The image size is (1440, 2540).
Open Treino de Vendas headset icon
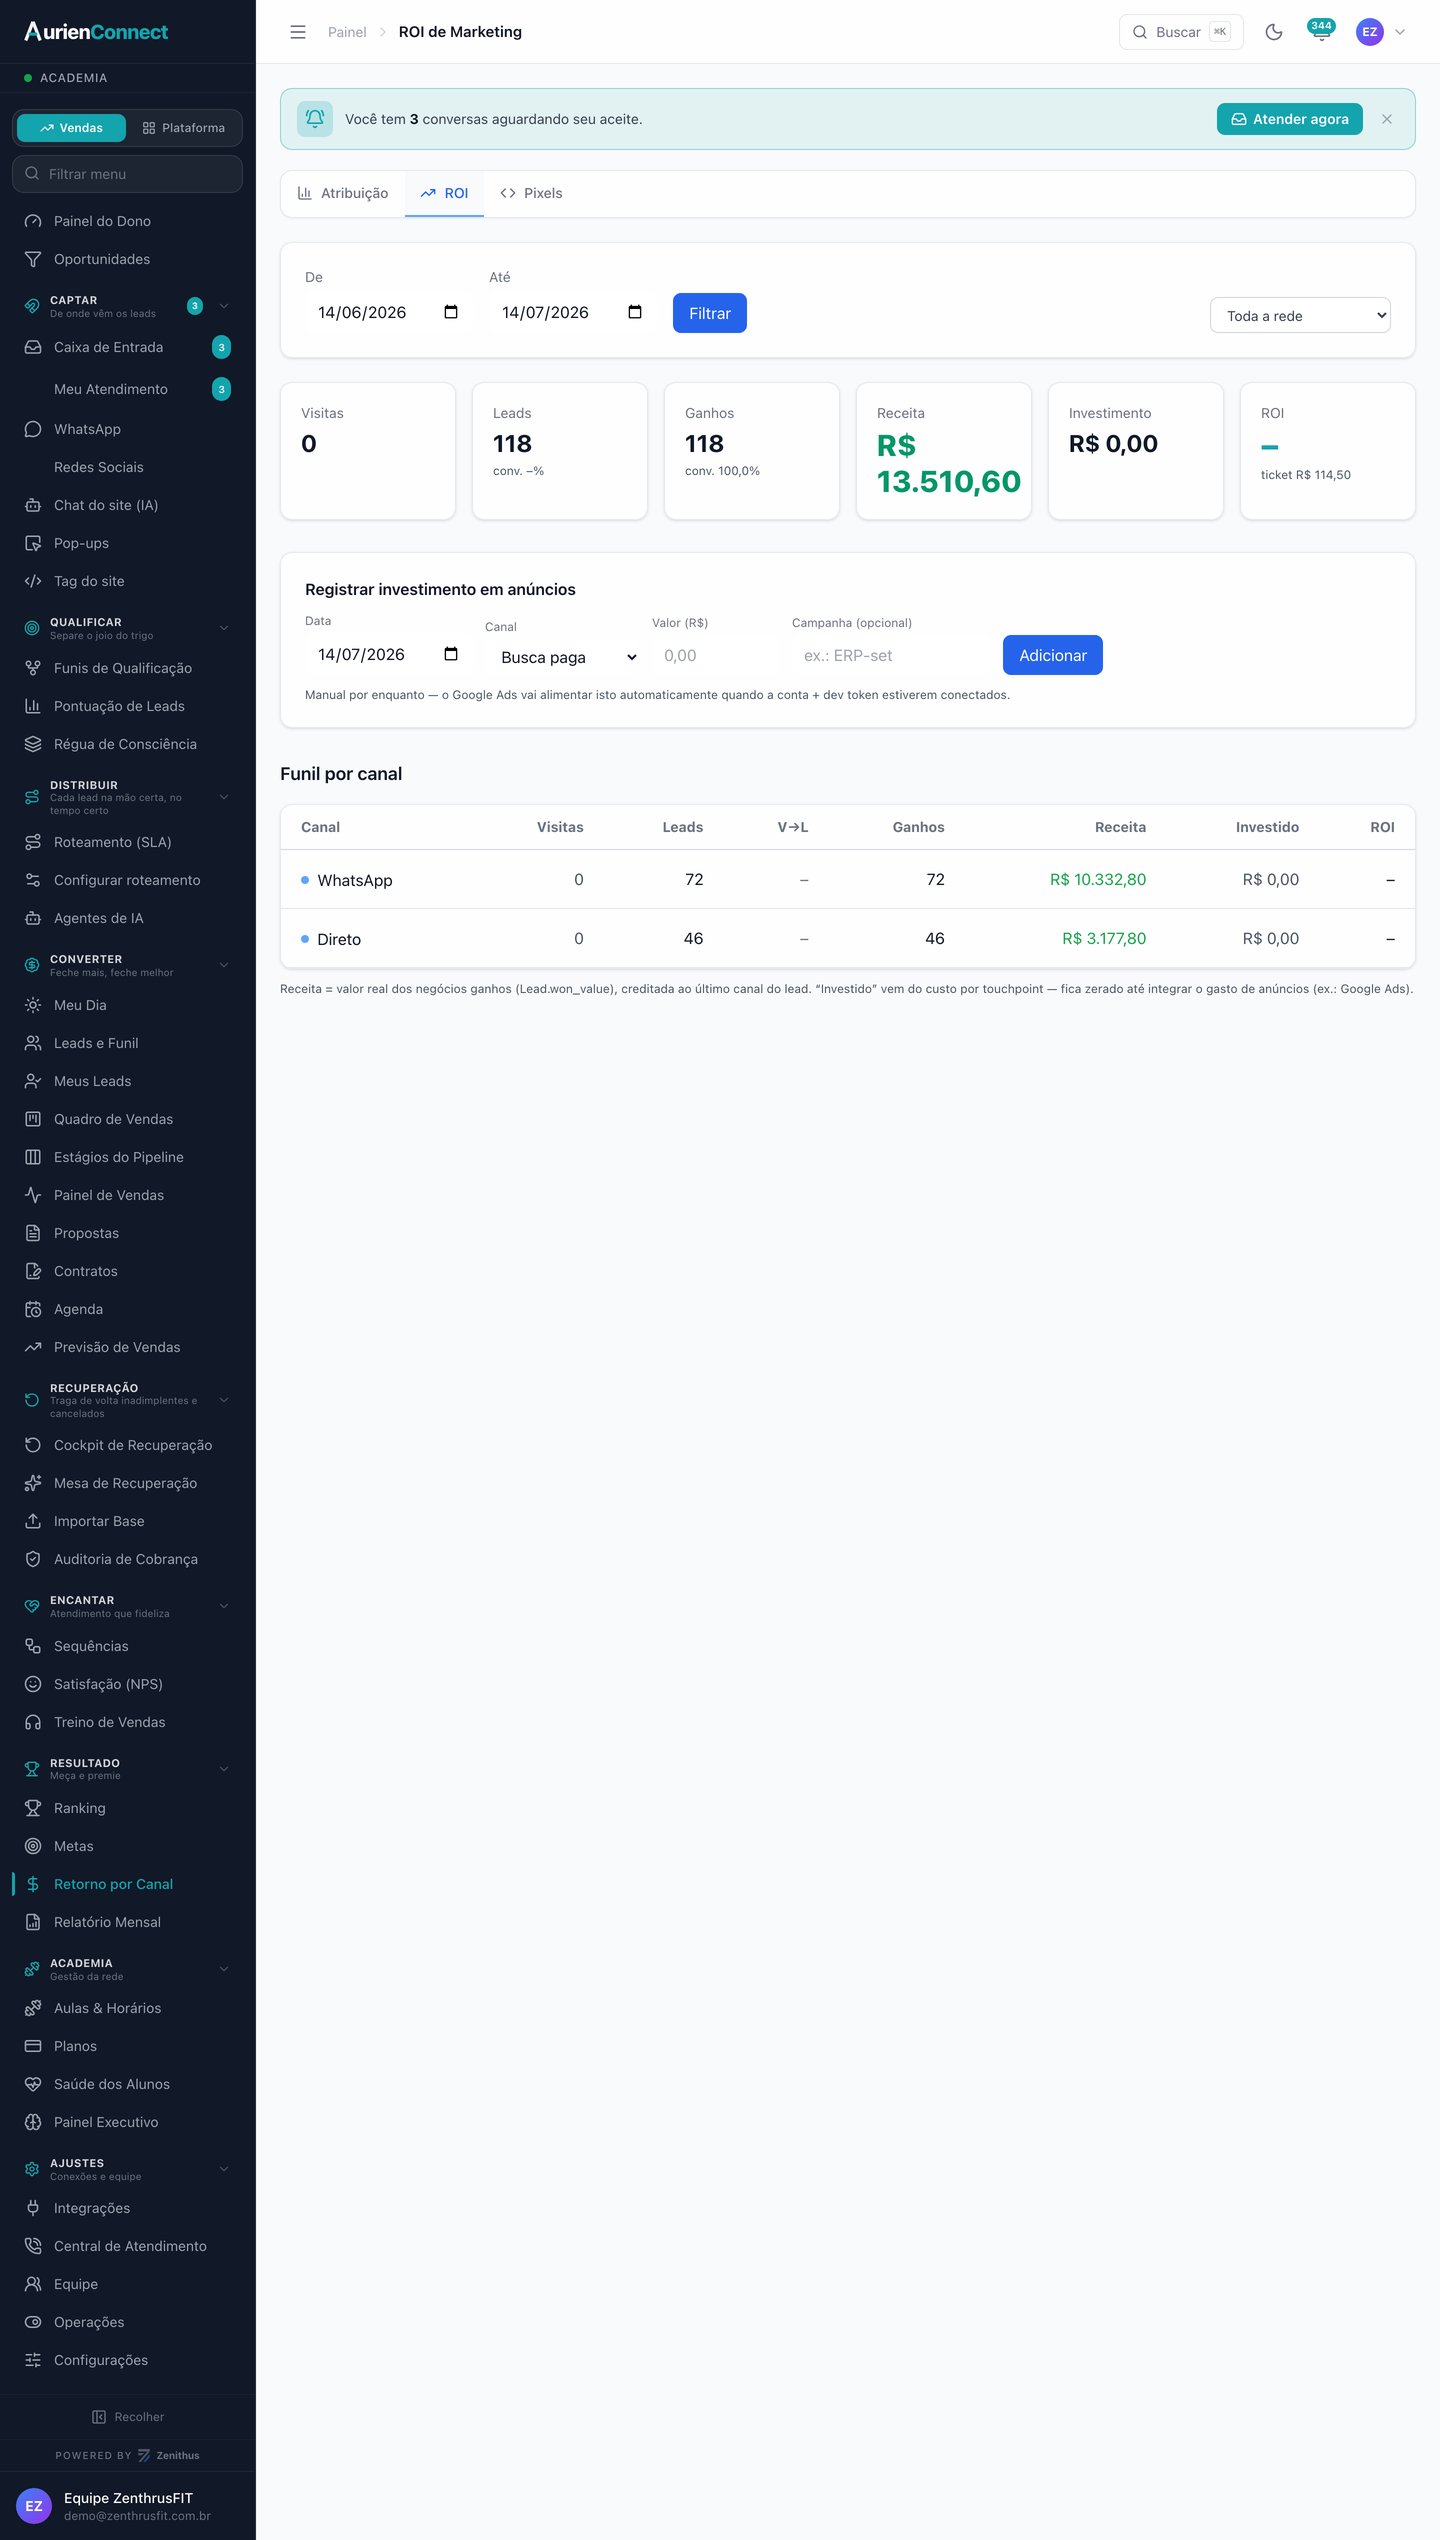coord(33,1722)
